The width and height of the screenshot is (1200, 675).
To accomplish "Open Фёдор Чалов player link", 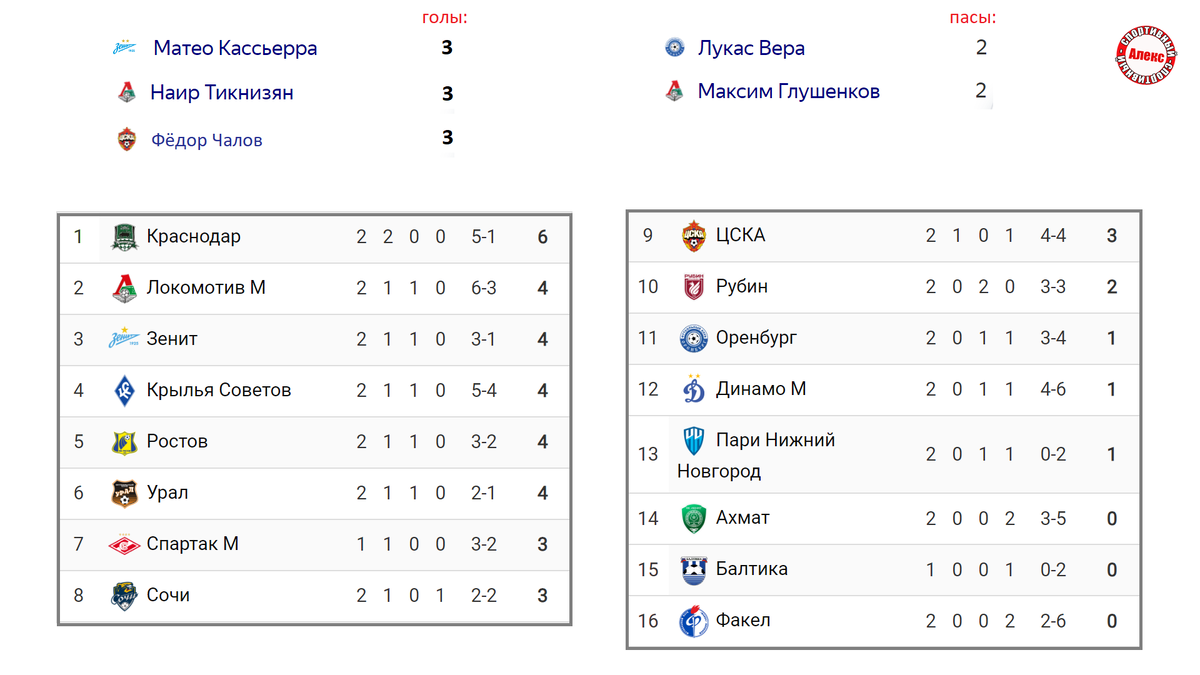I will pos(207,140).
